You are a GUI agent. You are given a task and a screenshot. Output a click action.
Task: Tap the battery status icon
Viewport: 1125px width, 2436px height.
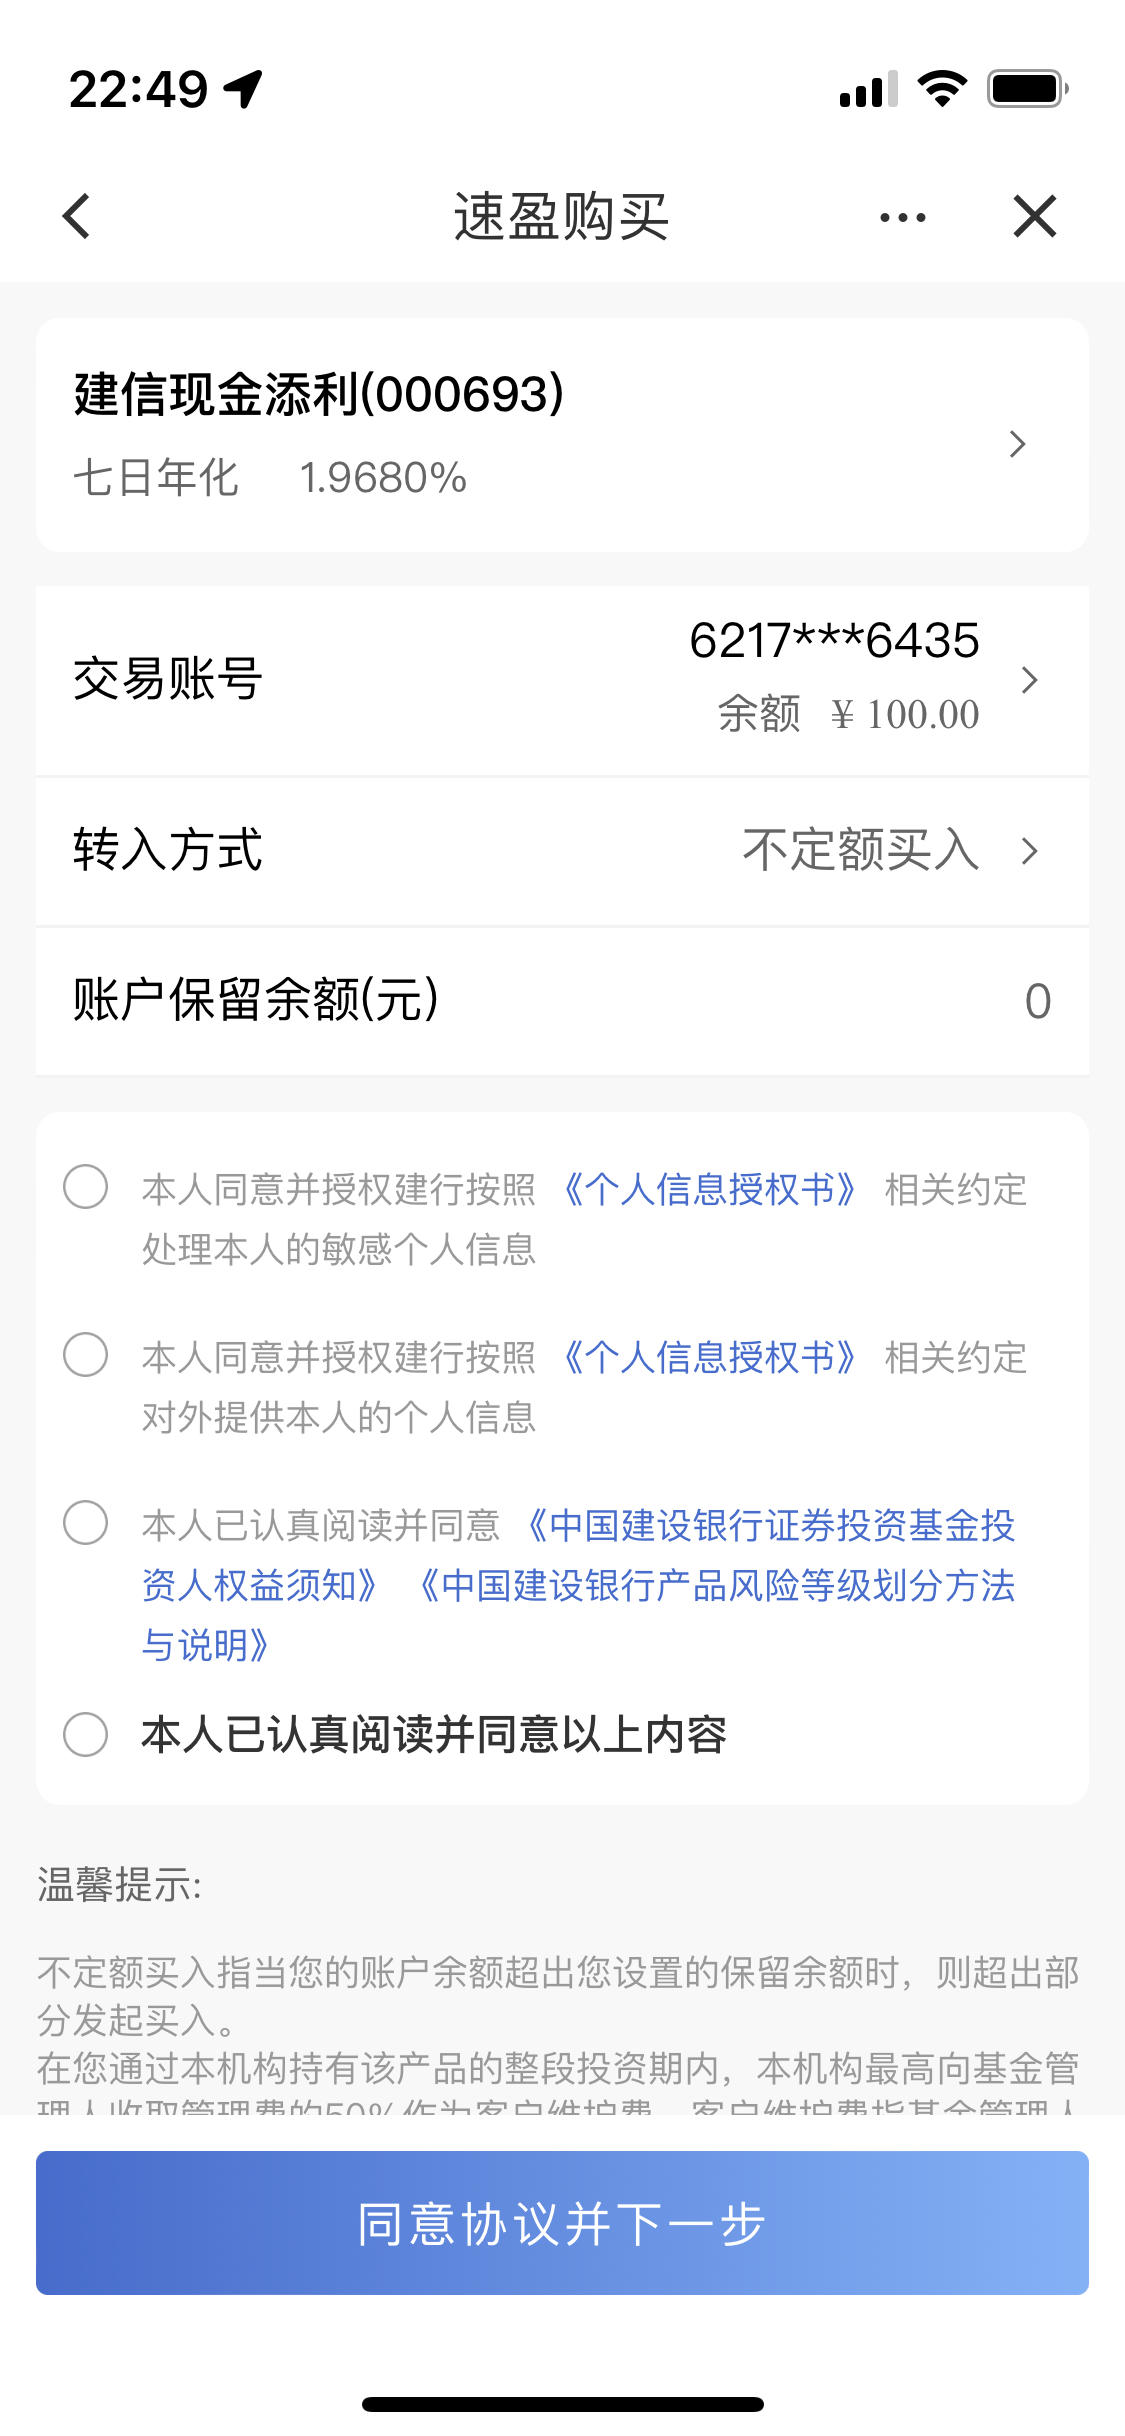[1028, 88]
